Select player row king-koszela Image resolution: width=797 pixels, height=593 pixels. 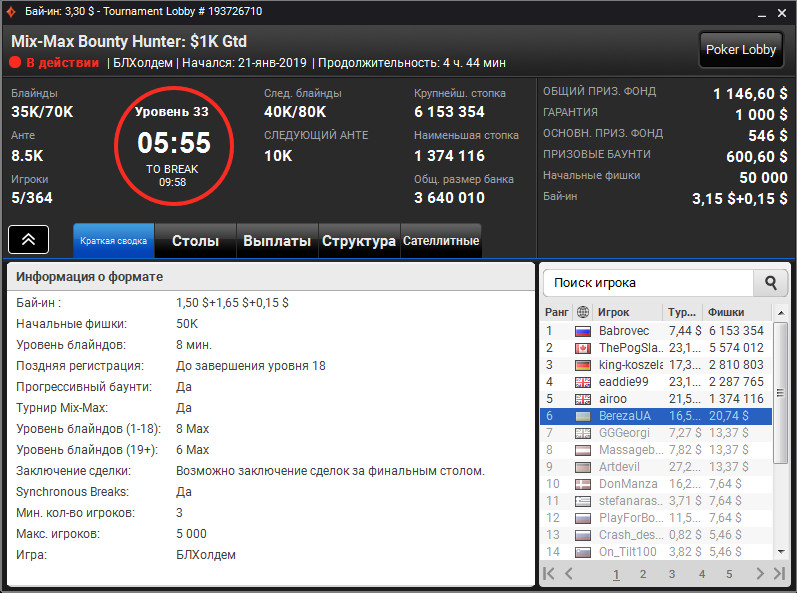pyautogui.click(x=656, y=365)
